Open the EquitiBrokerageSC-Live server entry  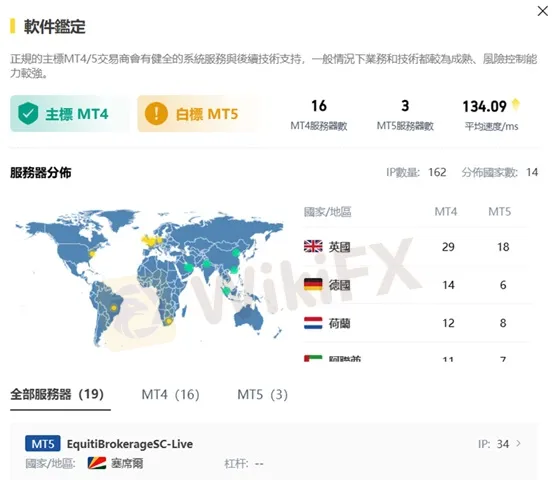274,452
